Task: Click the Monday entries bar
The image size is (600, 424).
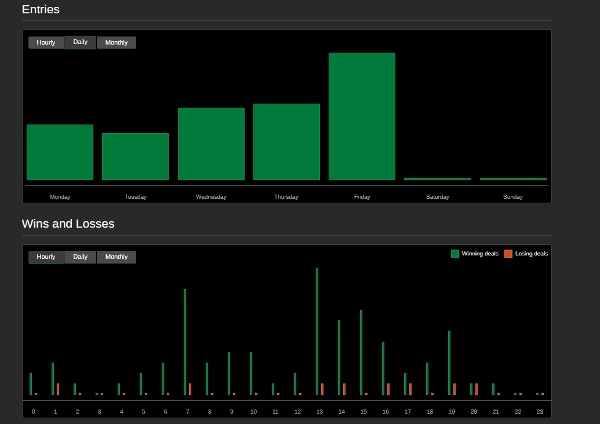Action: [60, 152]
